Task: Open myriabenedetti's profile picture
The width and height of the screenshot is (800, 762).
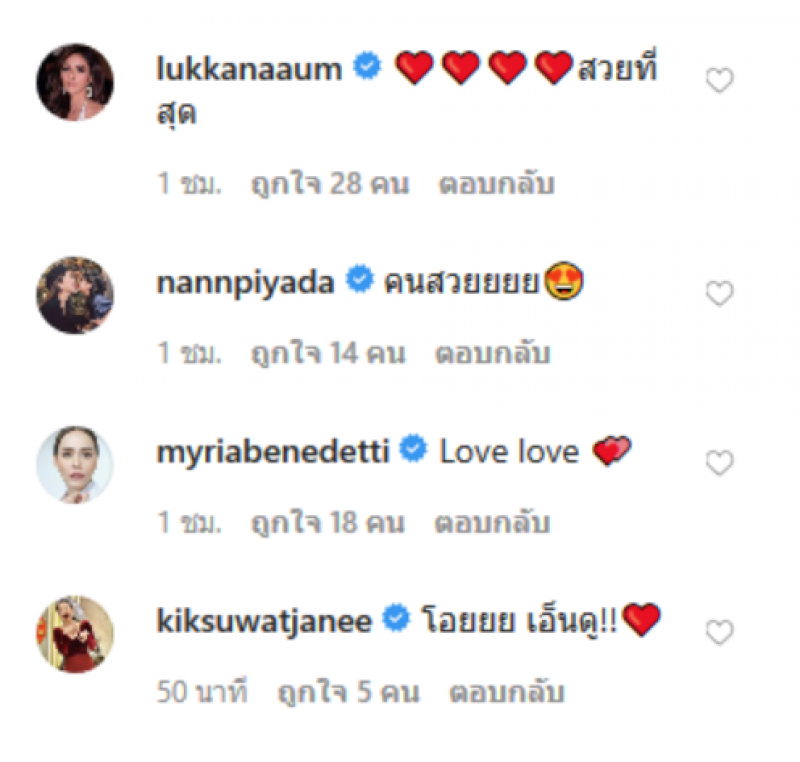Action: point(75,463)
